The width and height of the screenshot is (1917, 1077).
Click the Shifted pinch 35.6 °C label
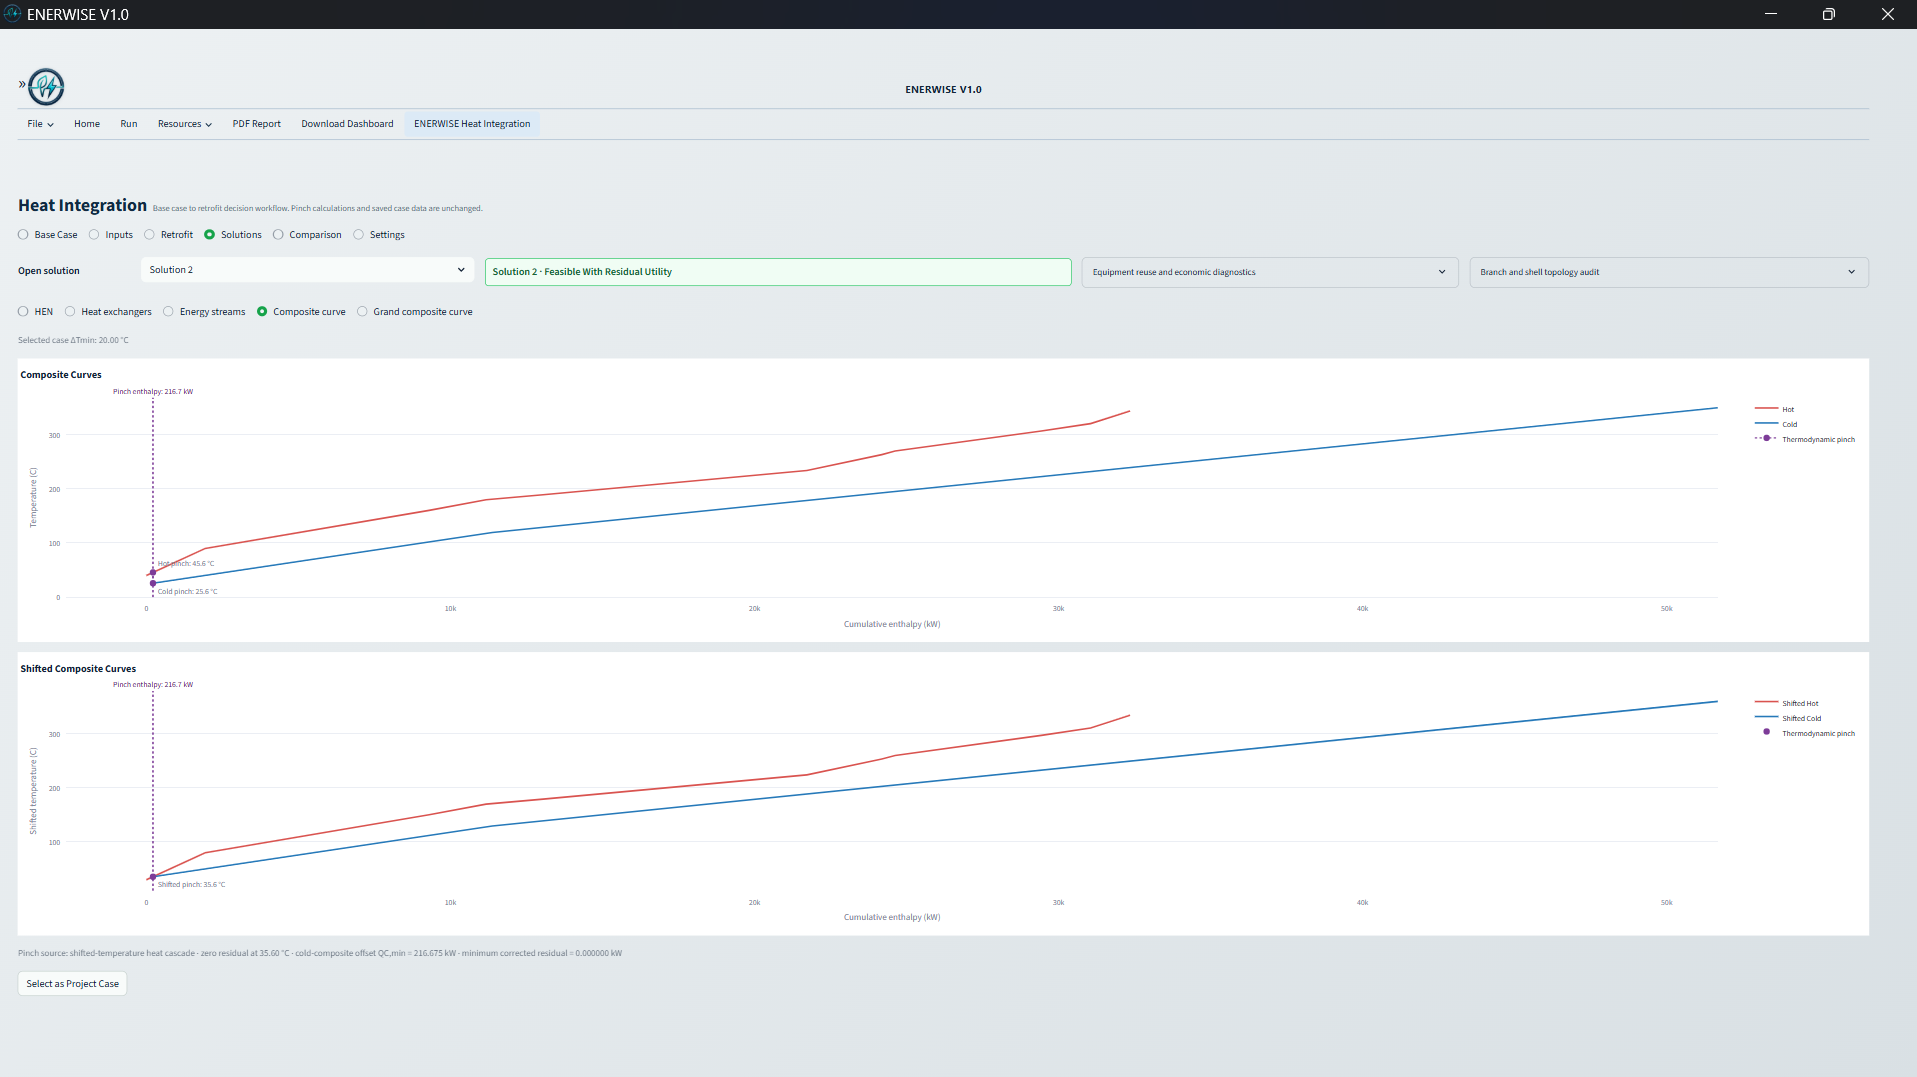(191, 885)
